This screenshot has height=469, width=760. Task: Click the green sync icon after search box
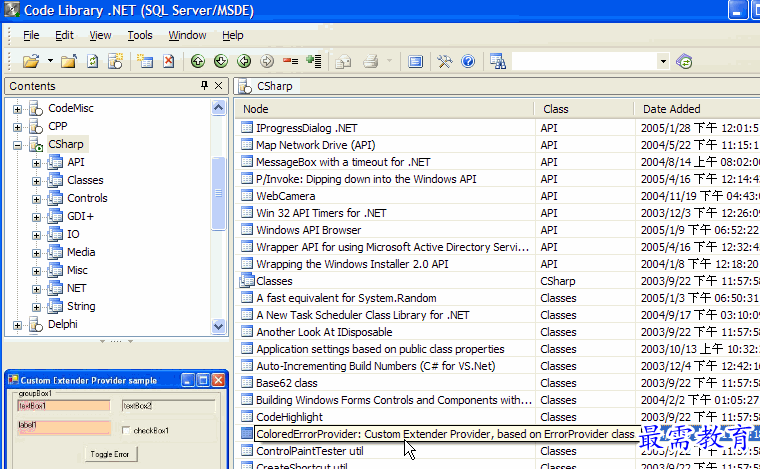(x=684, y=62)
